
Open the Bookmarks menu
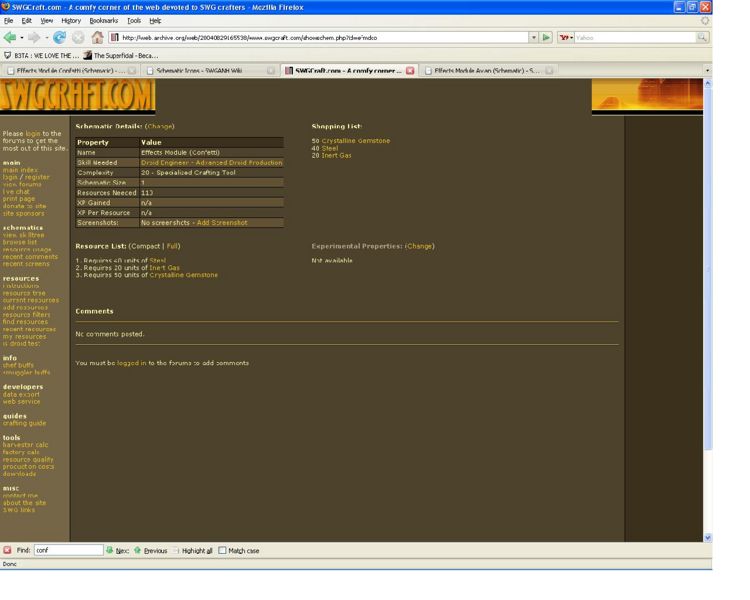tap(103, 20)
